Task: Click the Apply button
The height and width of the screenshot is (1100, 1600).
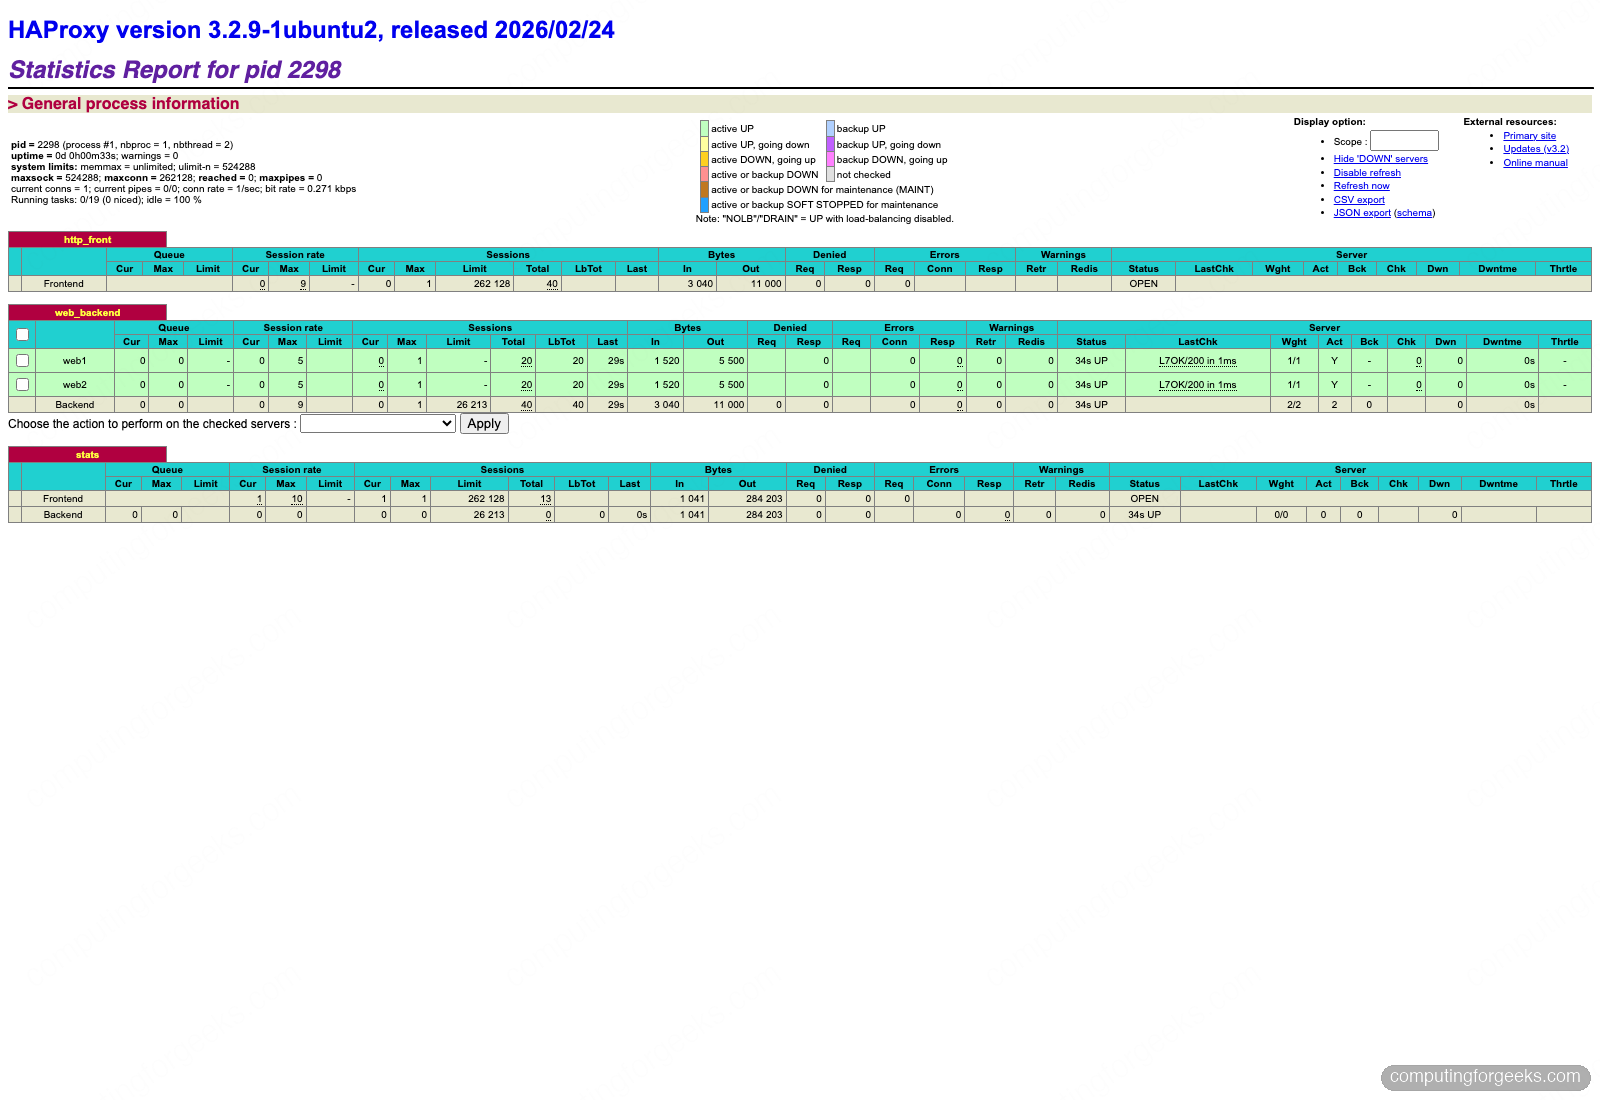Action: click(x=484, y=423)
